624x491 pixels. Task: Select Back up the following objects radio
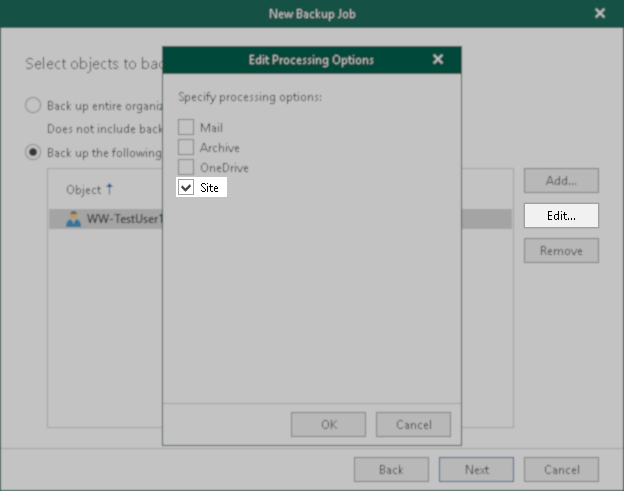pyautogui.click(x=33, y=152)
